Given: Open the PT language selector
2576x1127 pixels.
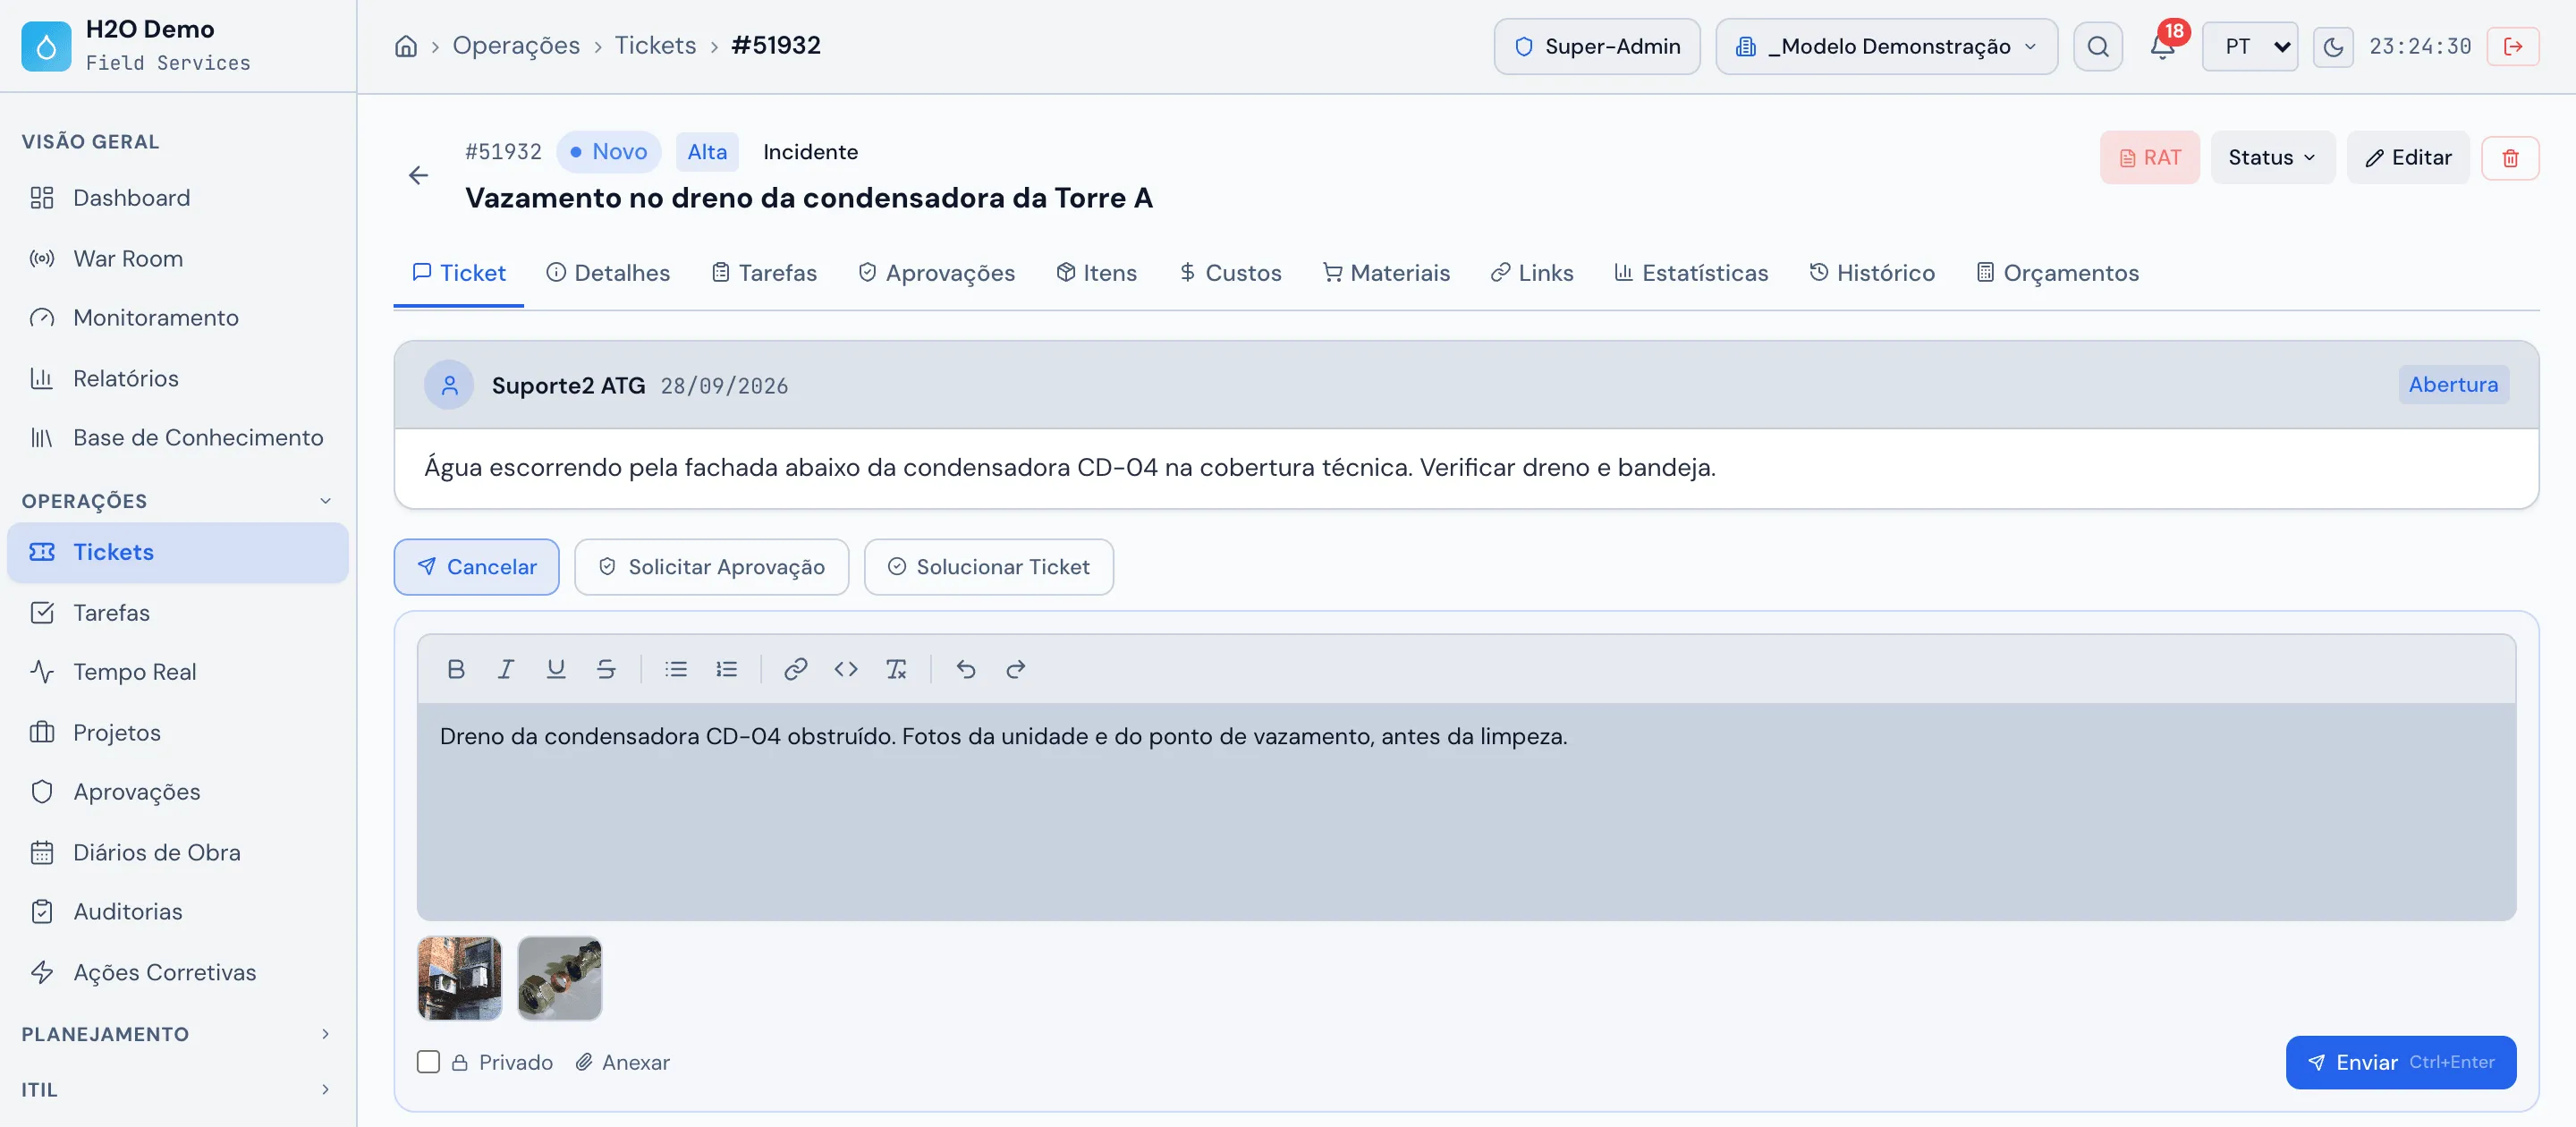Looking at the screenshot, I should click(x=2250, y=46).
